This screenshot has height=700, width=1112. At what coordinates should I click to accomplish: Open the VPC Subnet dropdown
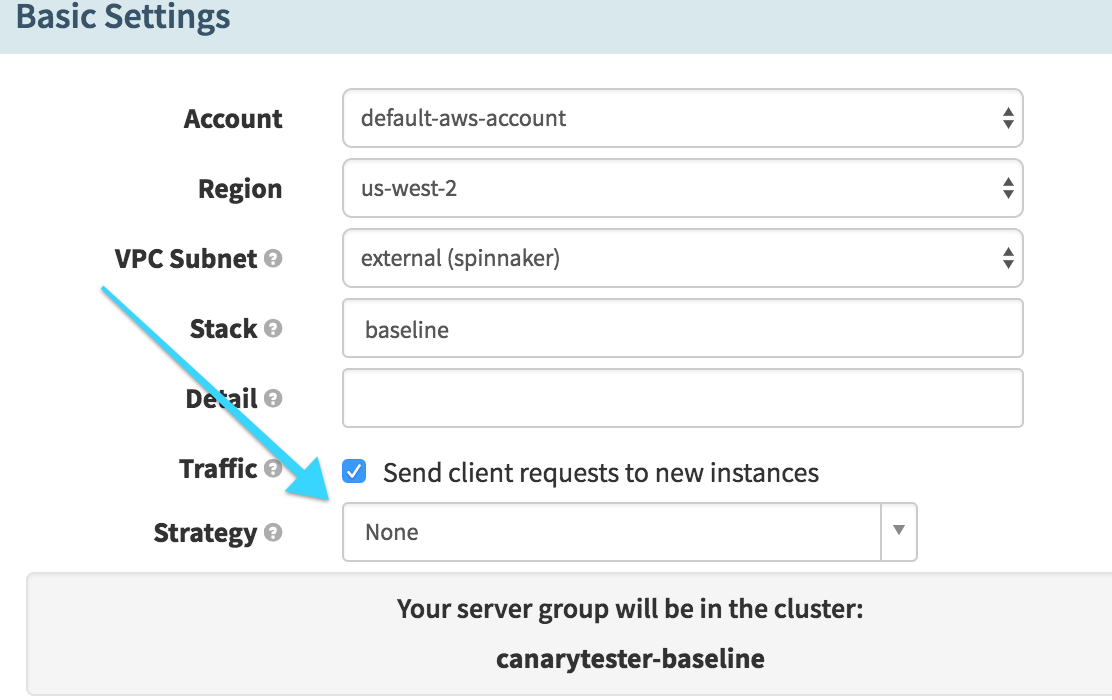682,258
